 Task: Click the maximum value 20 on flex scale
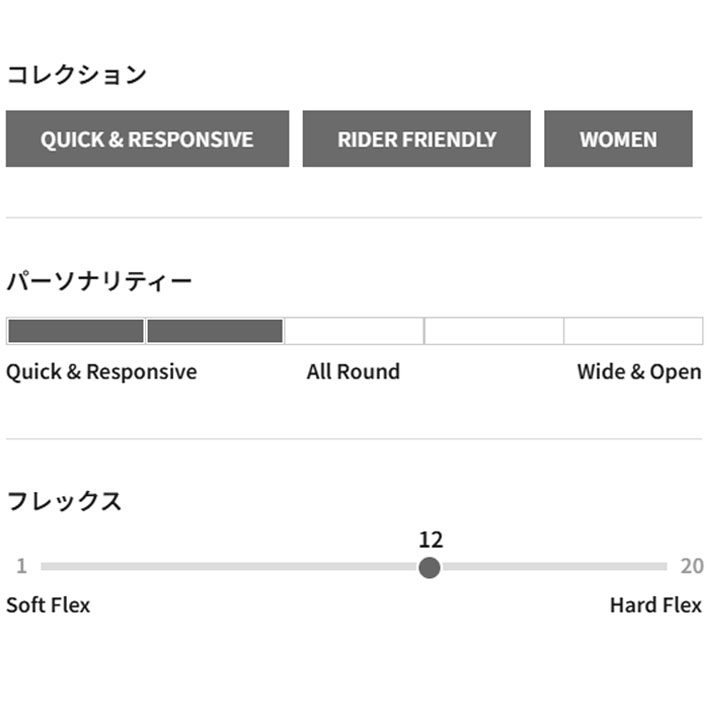pyautogui.click(x=692, y=566)
